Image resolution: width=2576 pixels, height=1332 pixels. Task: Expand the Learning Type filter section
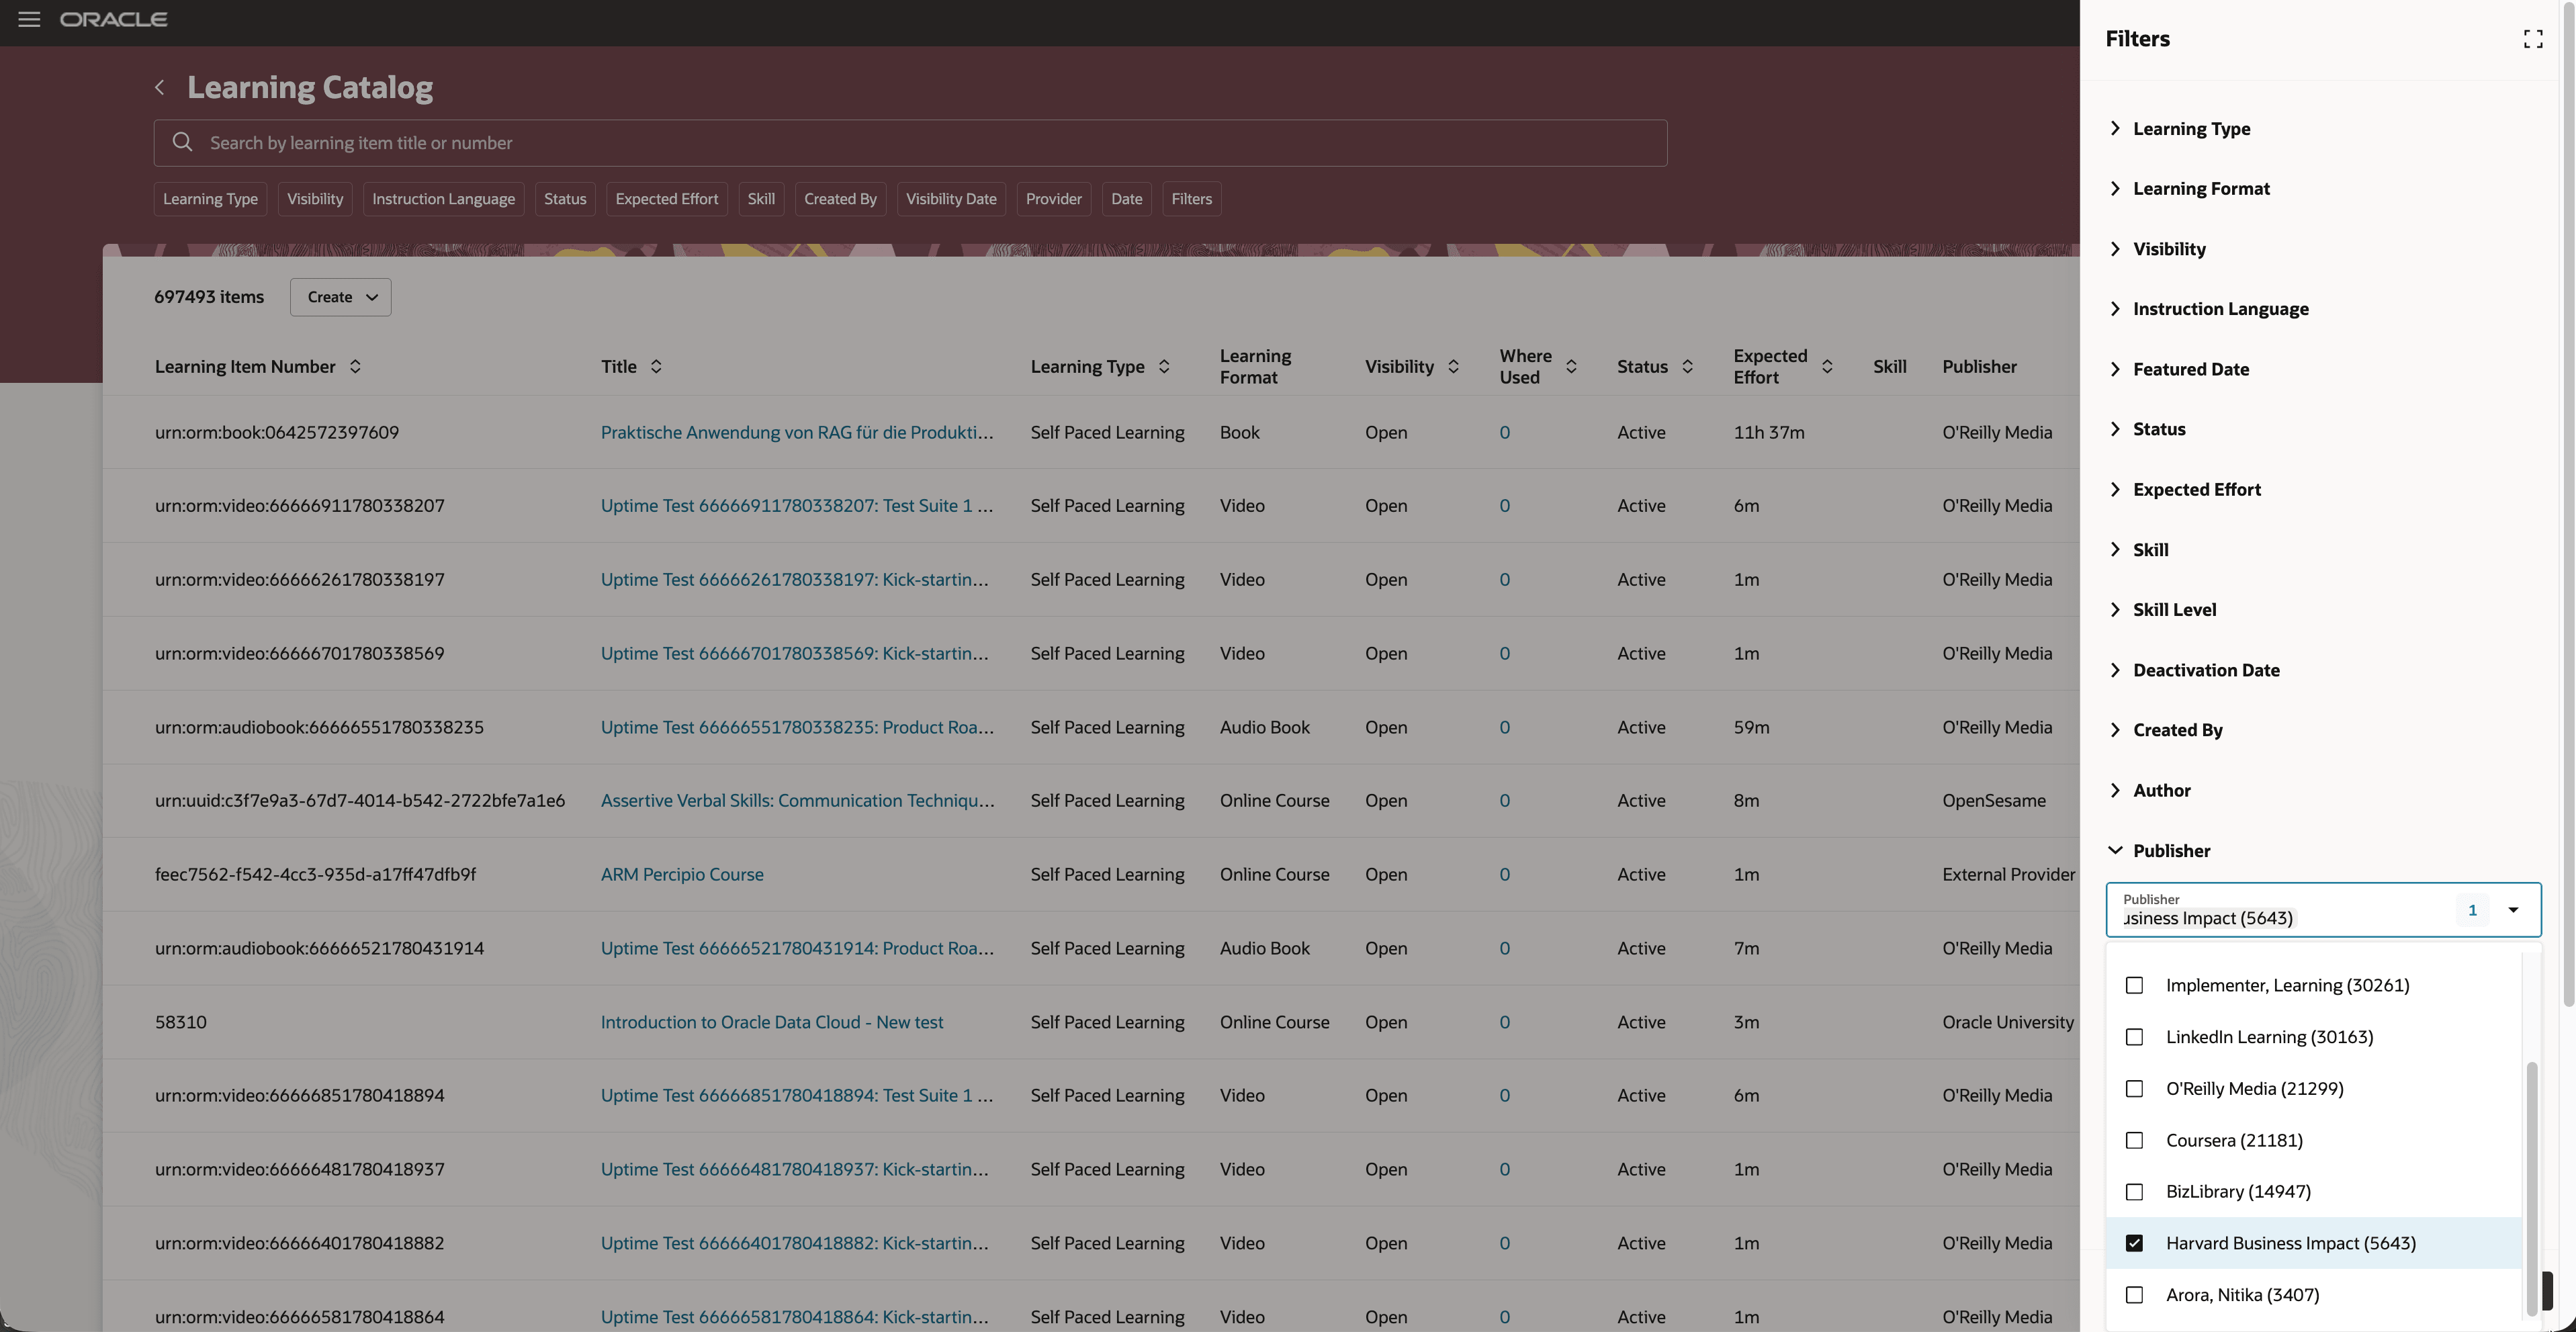(2115, 128)
